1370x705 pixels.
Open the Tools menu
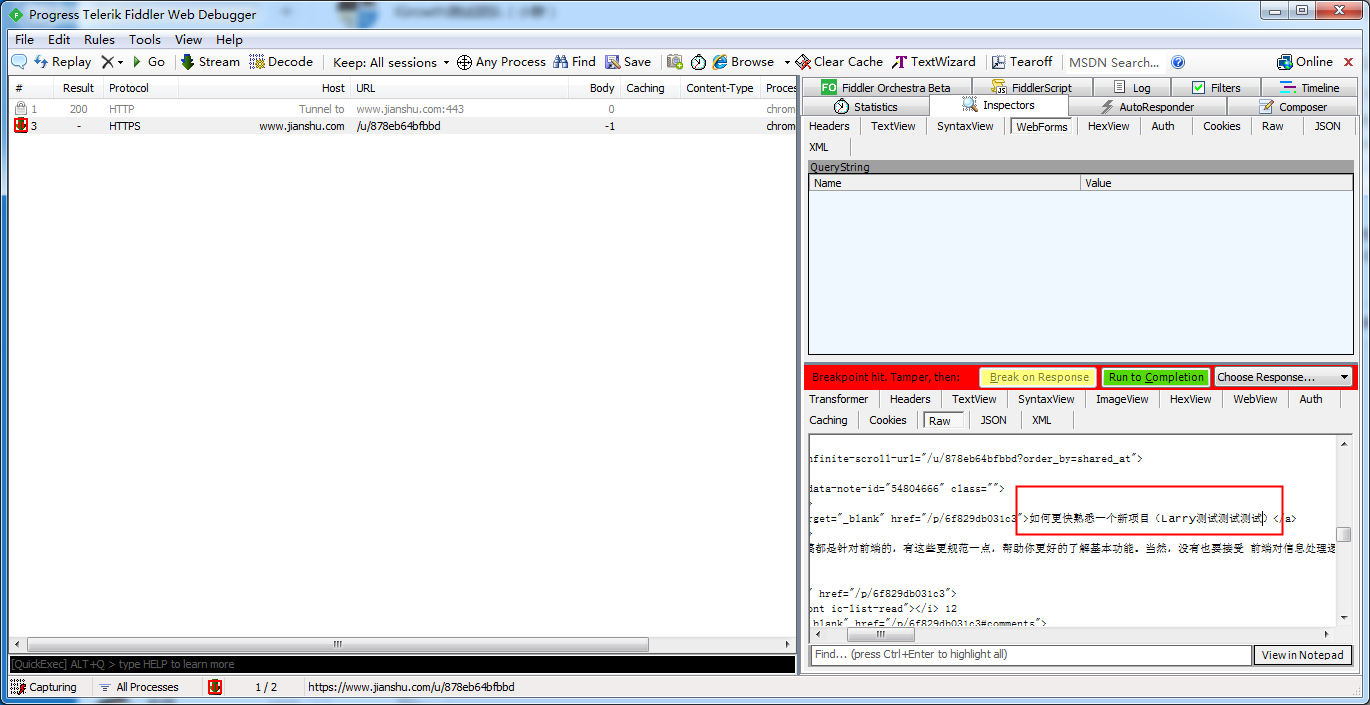[x=144, y=40]
